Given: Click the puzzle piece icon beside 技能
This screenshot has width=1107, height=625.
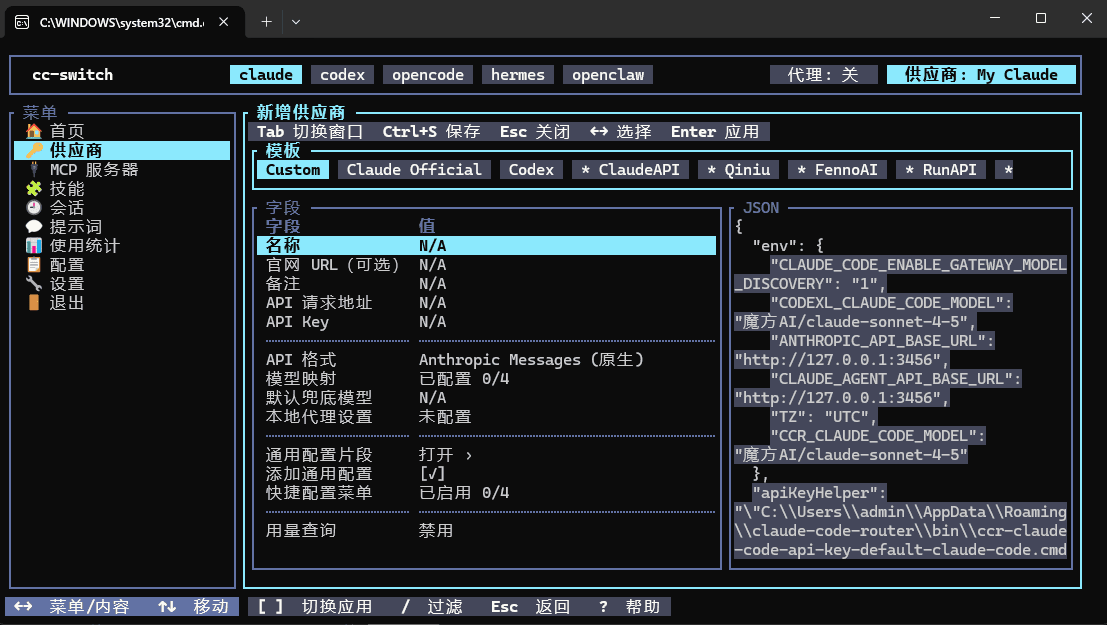Looking at the screenshot, I should tap(34, 189).
